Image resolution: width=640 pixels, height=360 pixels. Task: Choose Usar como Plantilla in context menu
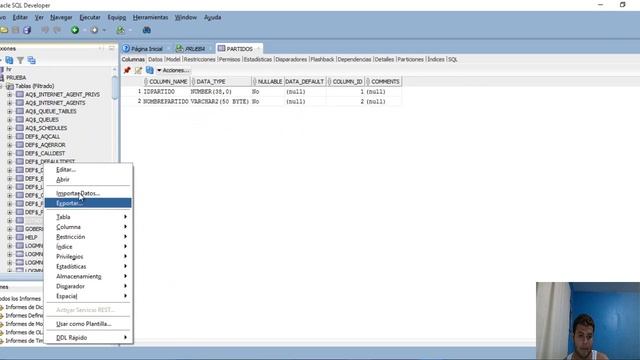click(88, 324)
